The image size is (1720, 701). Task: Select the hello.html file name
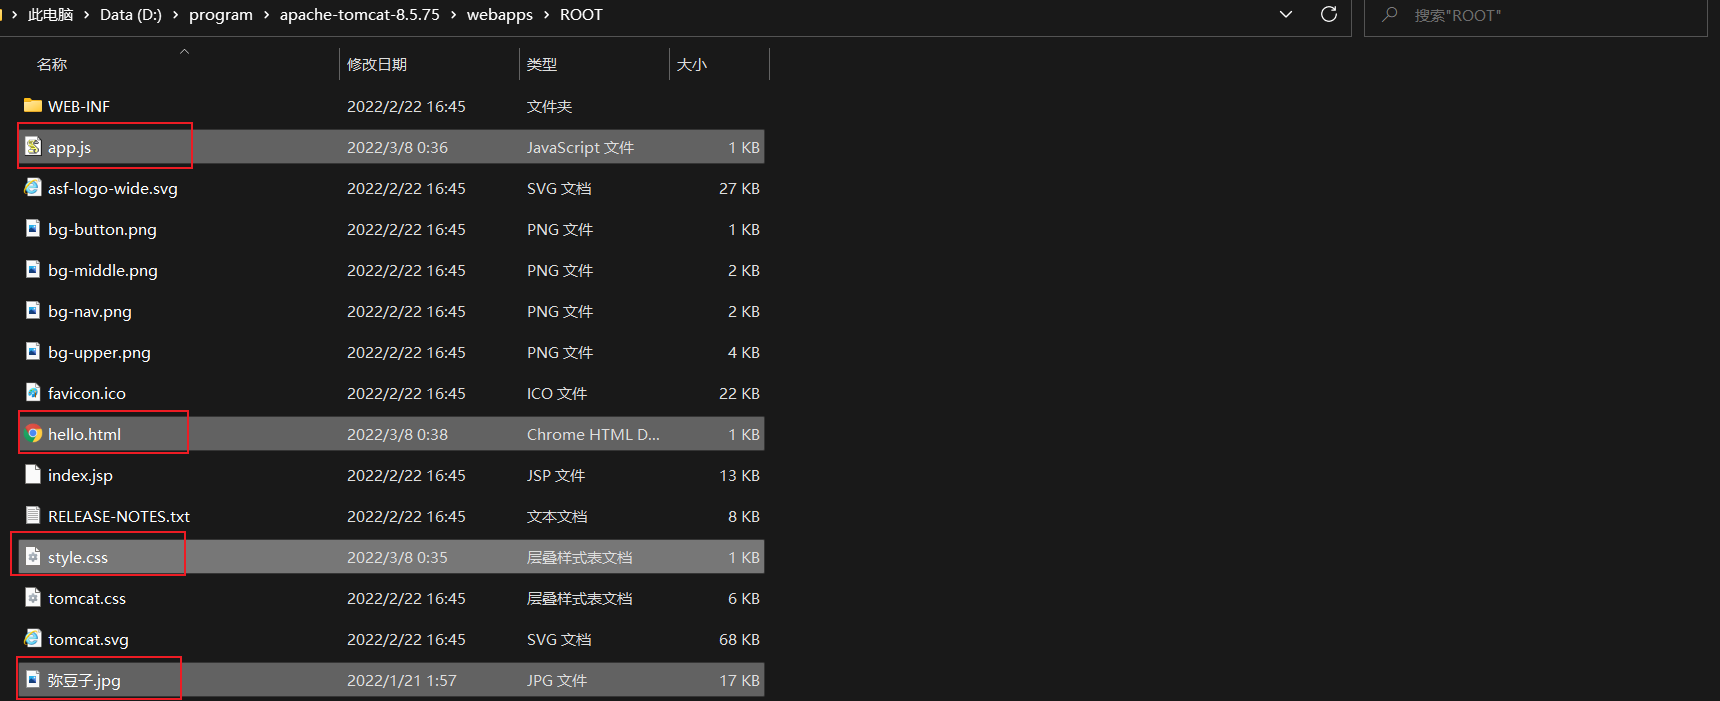[84, 434]
